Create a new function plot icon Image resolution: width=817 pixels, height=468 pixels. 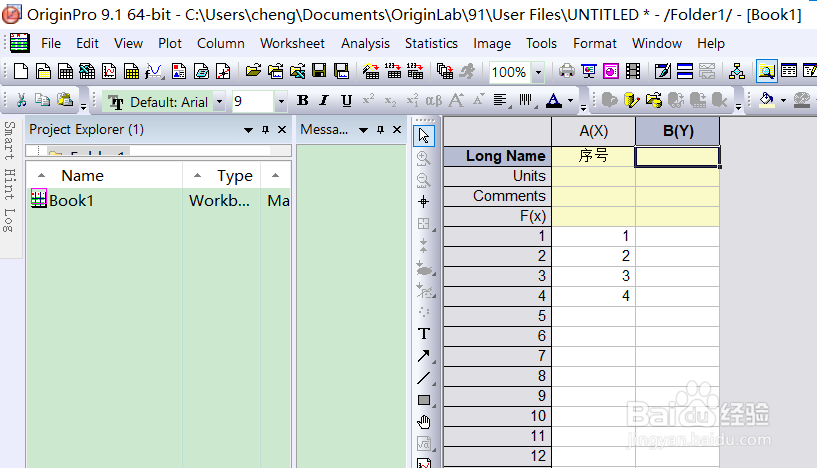(154, 71)
